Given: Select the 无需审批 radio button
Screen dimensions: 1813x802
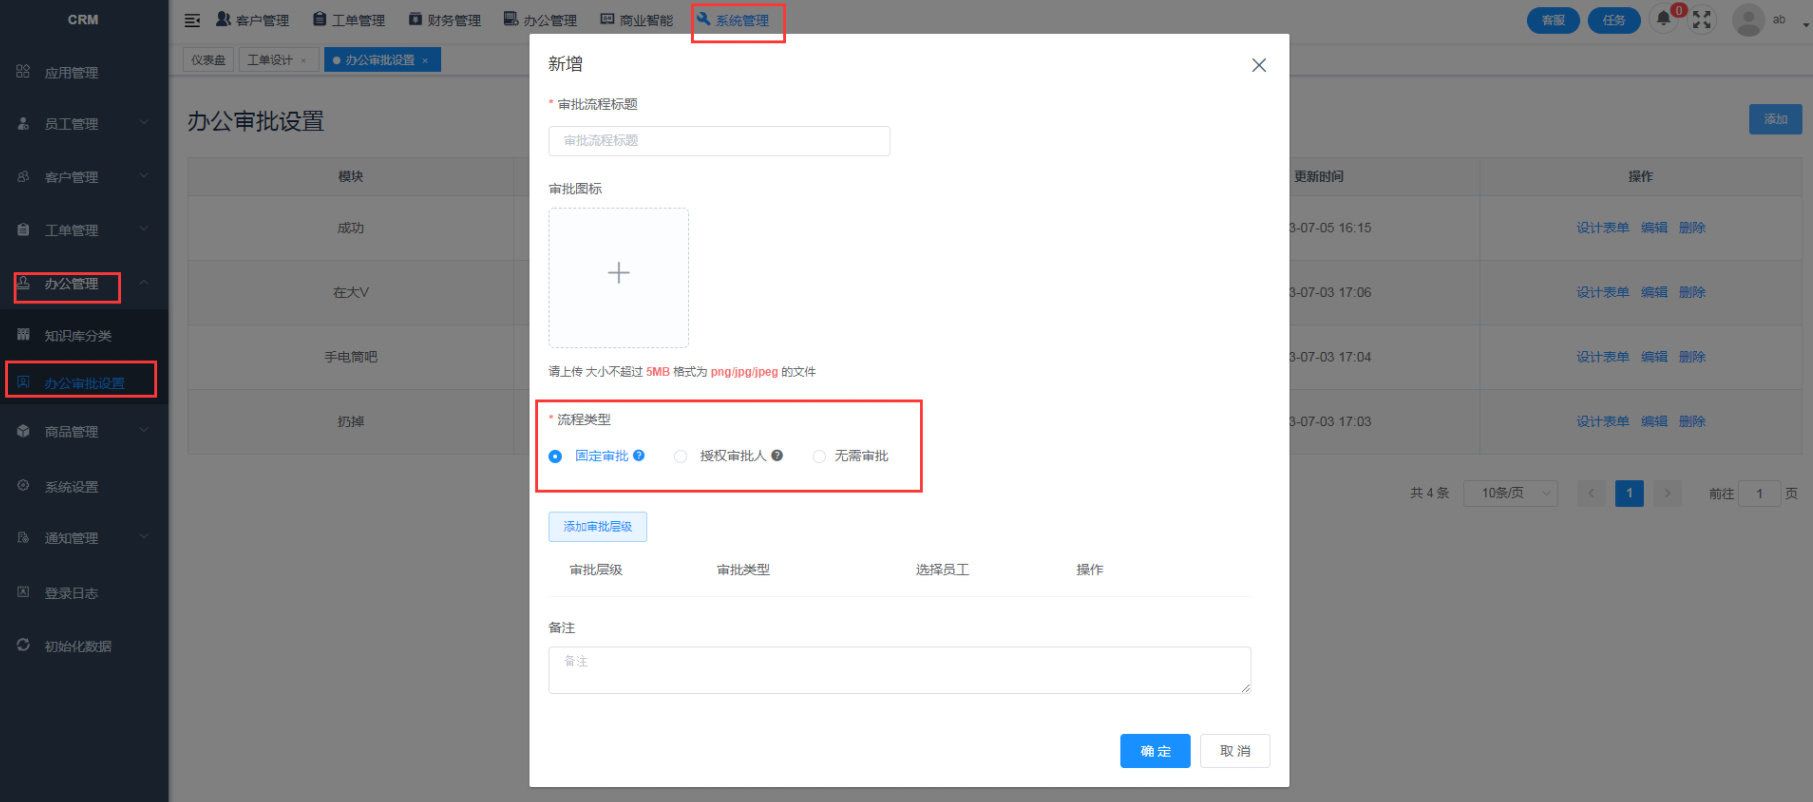Looking at the screenshot, I should (819, 456).
